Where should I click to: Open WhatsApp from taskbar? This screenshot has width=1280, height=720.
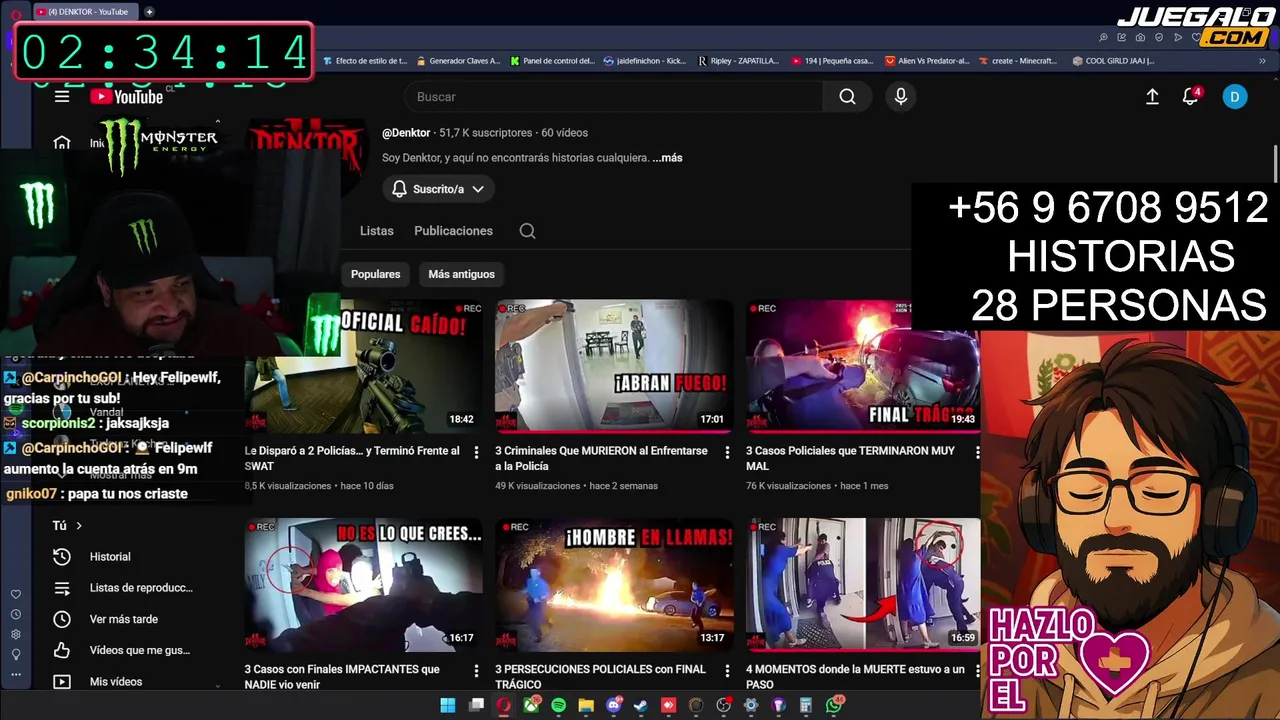click(x=834, y=705)
